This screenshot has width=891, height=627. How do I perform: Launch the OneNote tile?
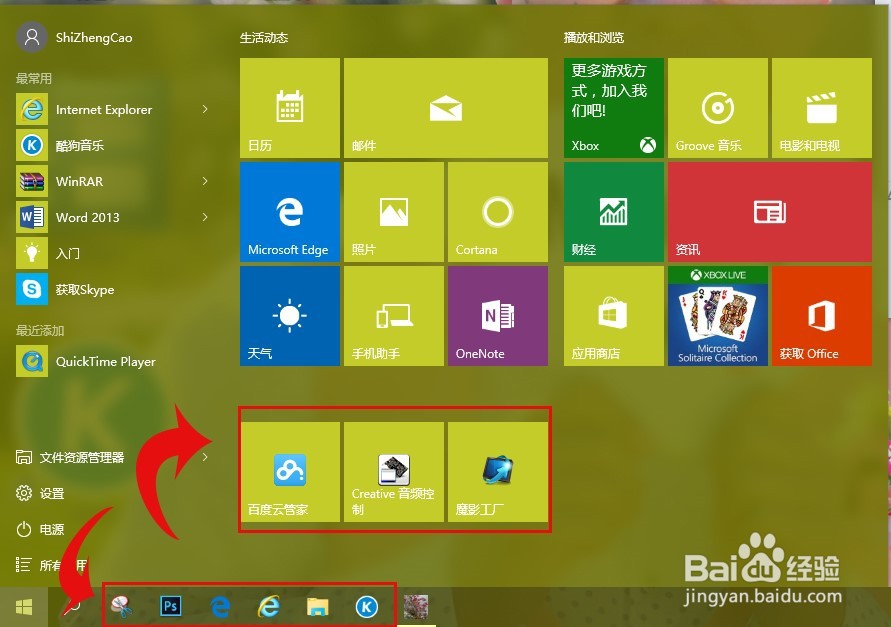(498, 316)
